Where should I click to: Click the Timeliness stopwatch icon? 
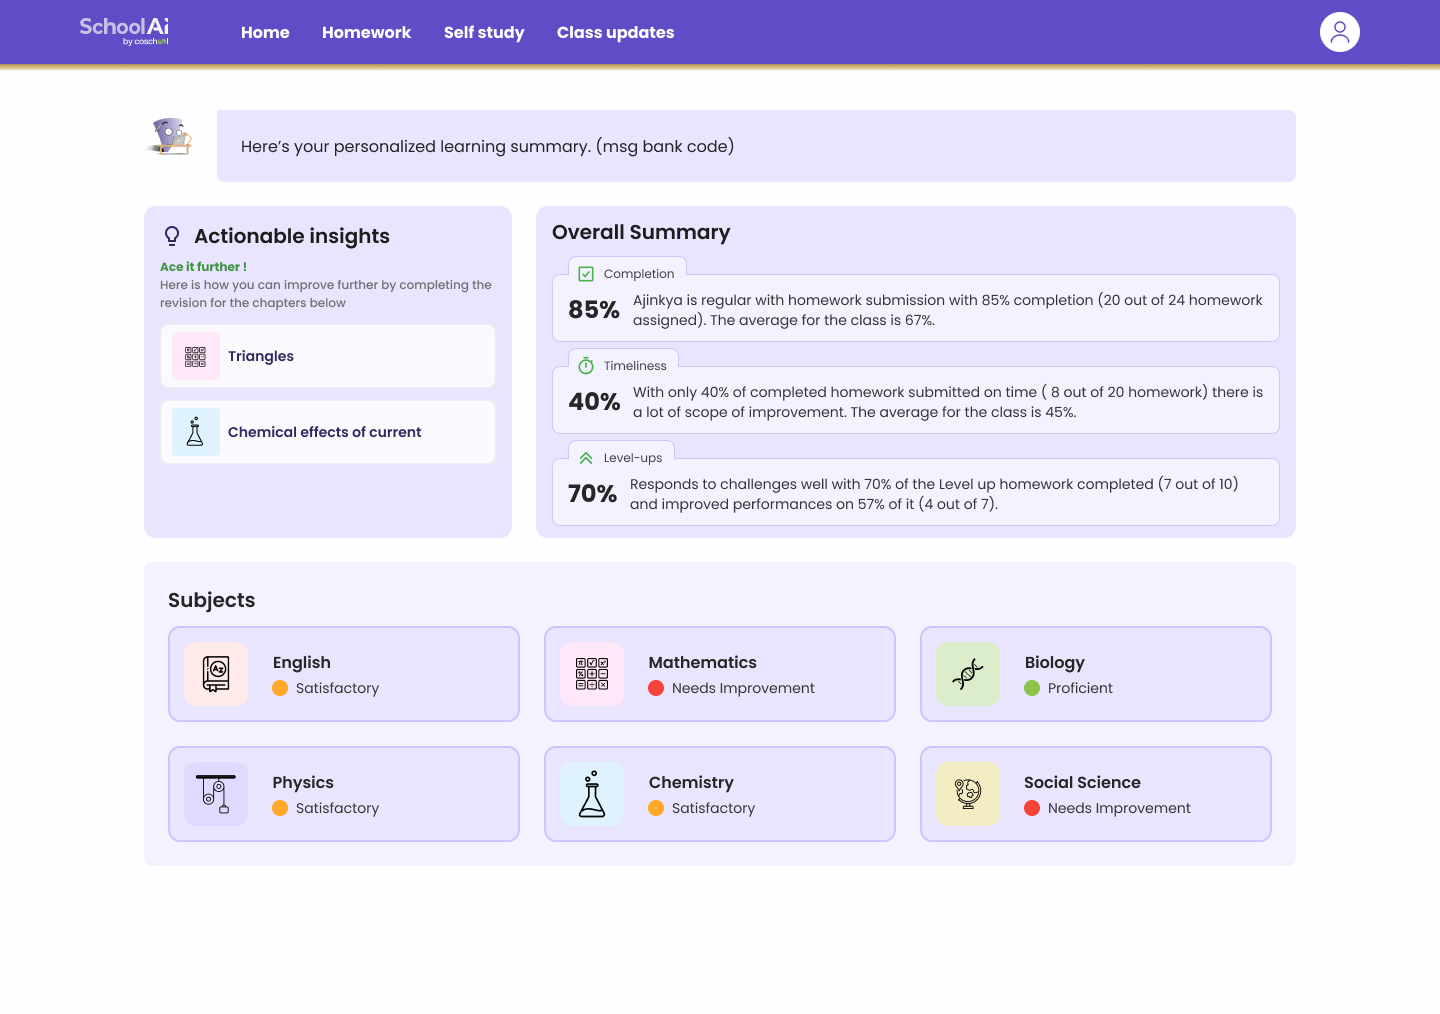(586, 366)
